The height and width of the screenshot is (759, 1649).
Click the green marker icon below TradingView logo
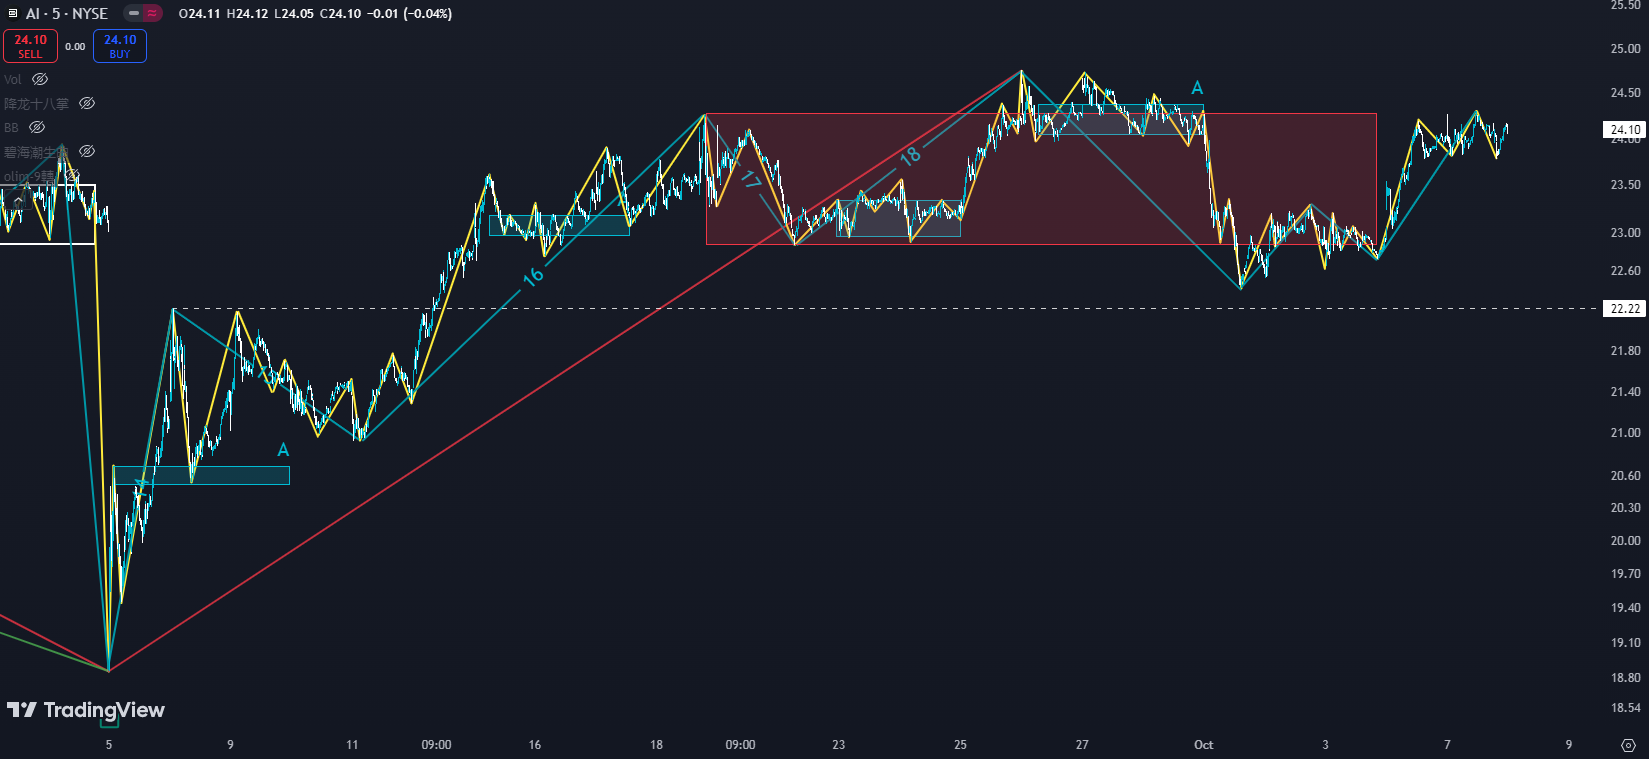[109, 718]
